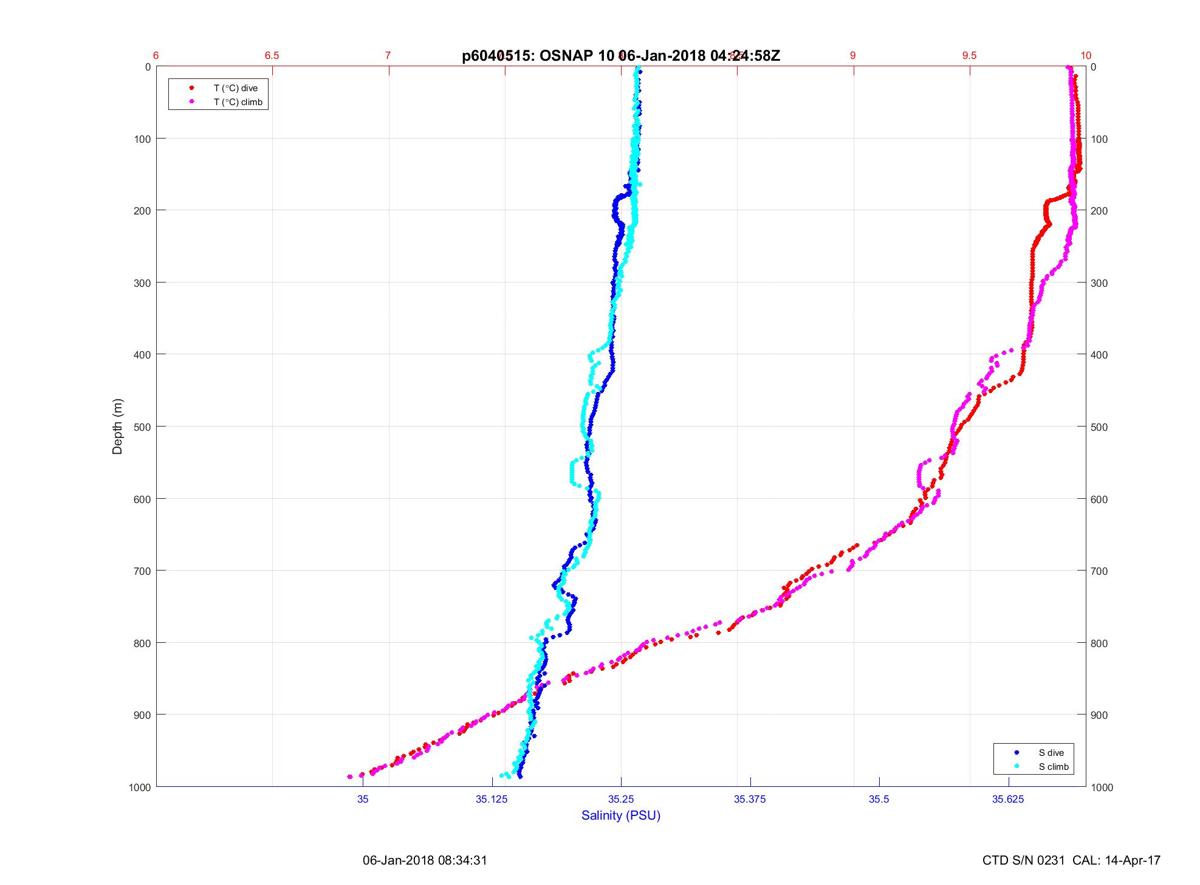Click the 200 tick on the left depth axis
Image resolution: width=1200 pixels, height=885 pixels.
pos(141,211)
